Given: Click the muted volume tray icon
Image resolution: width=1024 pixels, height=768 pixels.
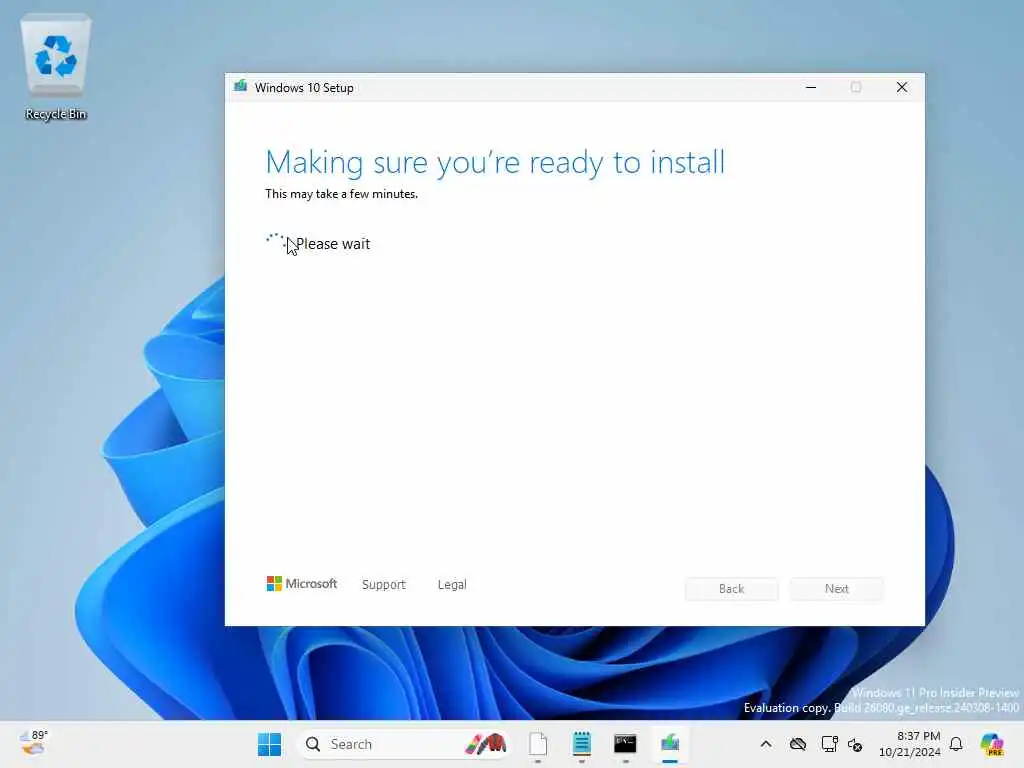Looking at the screenshot, I should 855,744.
